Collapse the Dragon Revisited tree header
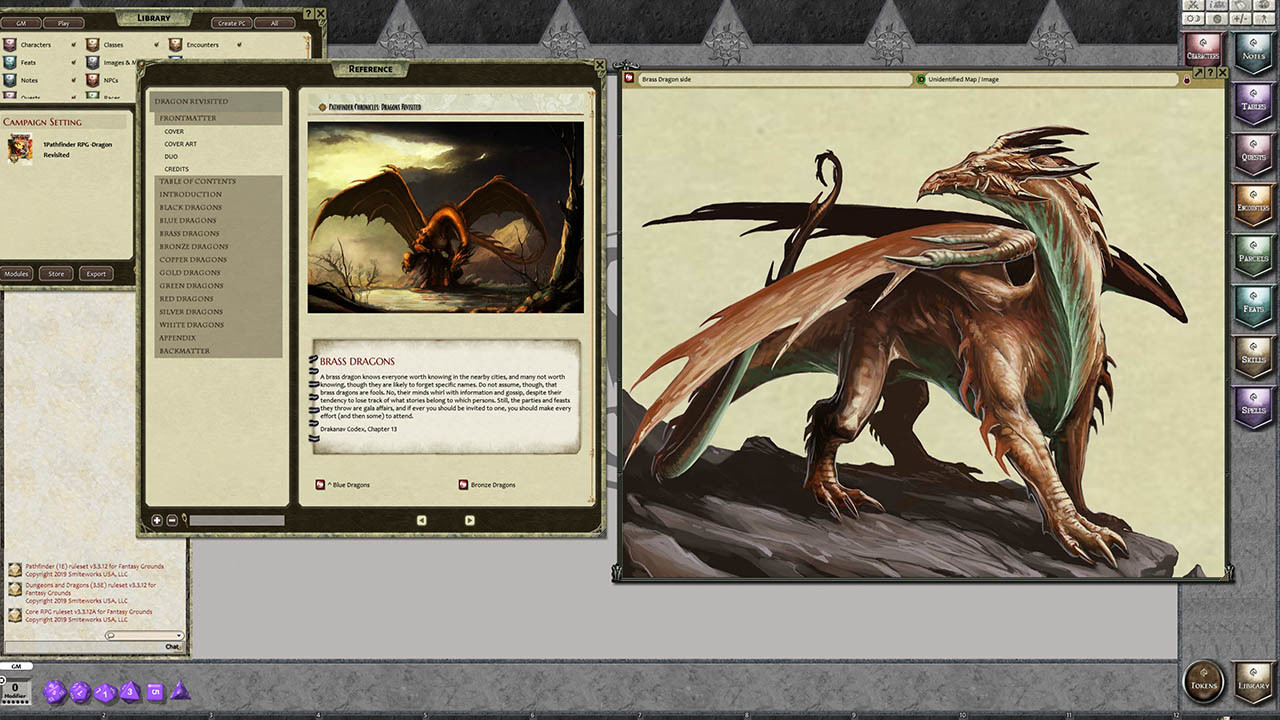 (x=216, y=101)
